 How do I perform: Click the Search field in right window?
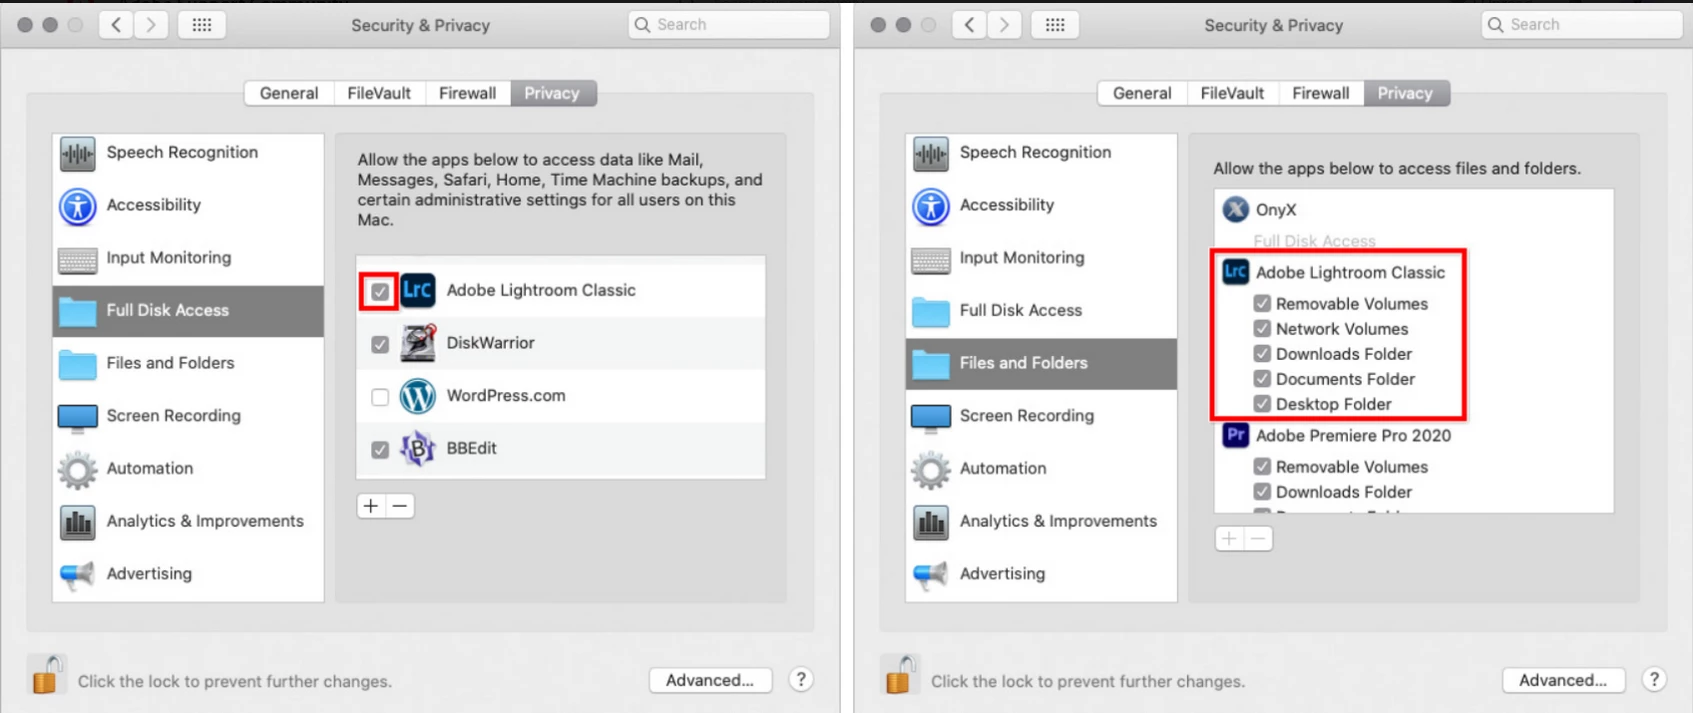(1582, 25)
